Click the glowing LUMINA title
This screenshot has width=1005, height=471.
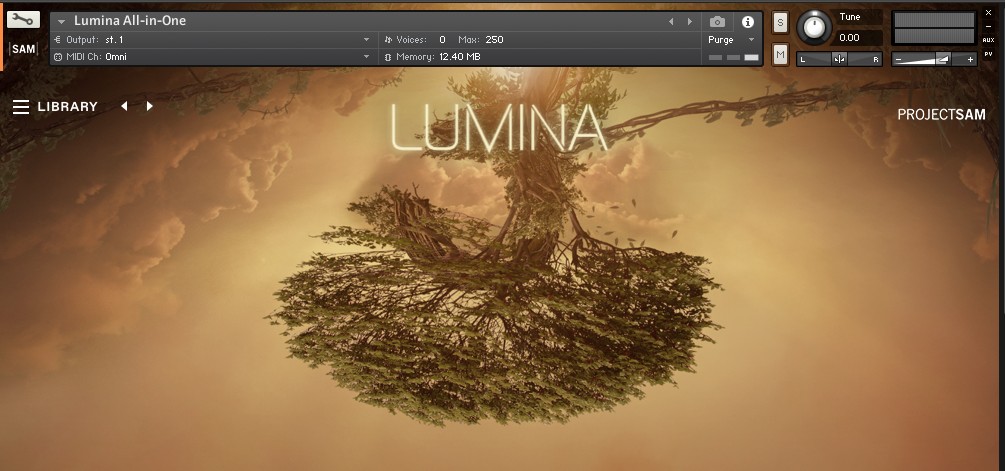[x=498, y=127]
